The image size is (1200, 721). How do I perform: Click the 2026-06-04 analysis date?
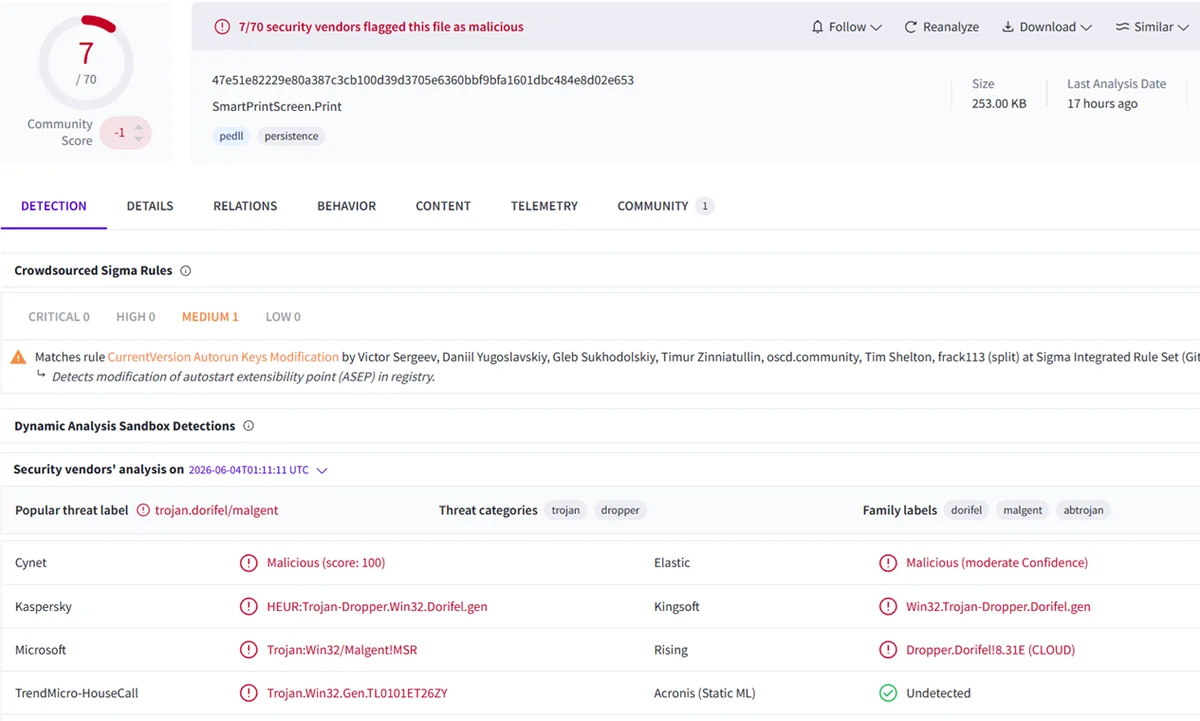pyautogui.click(x=249, y=470)
